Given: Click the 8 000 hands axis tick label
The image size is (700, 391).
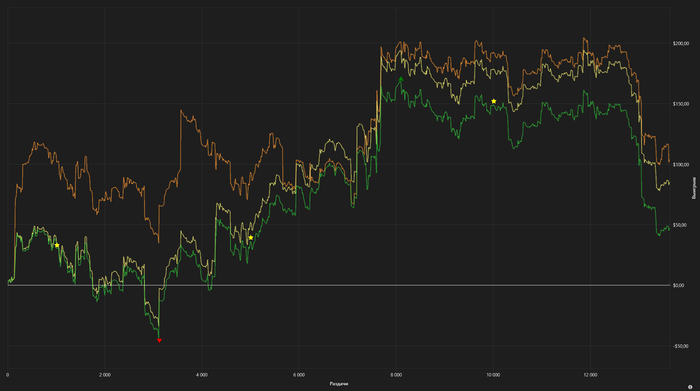Looking at the screenshot, I should click(396, 375).
